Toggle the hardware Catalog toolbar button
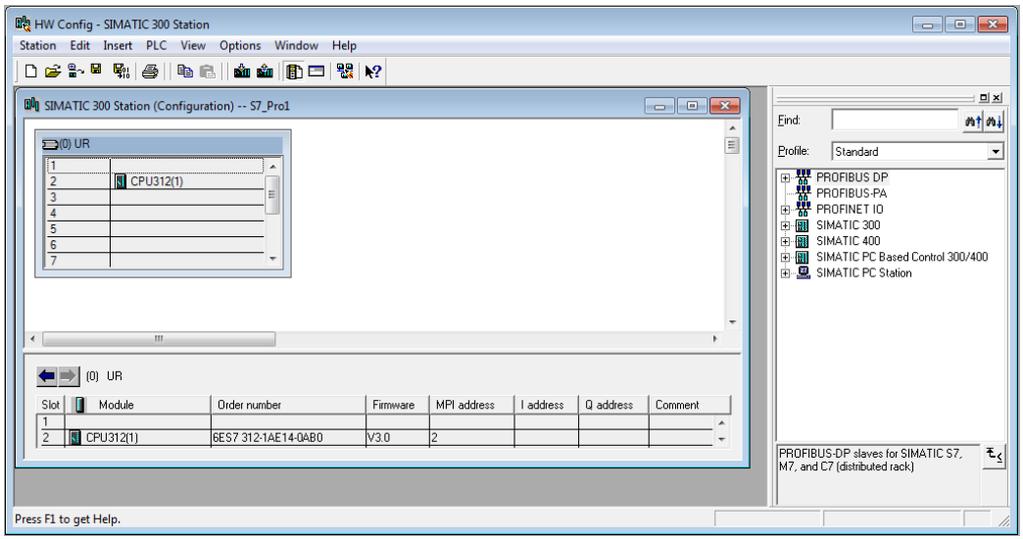 [294, 71]
